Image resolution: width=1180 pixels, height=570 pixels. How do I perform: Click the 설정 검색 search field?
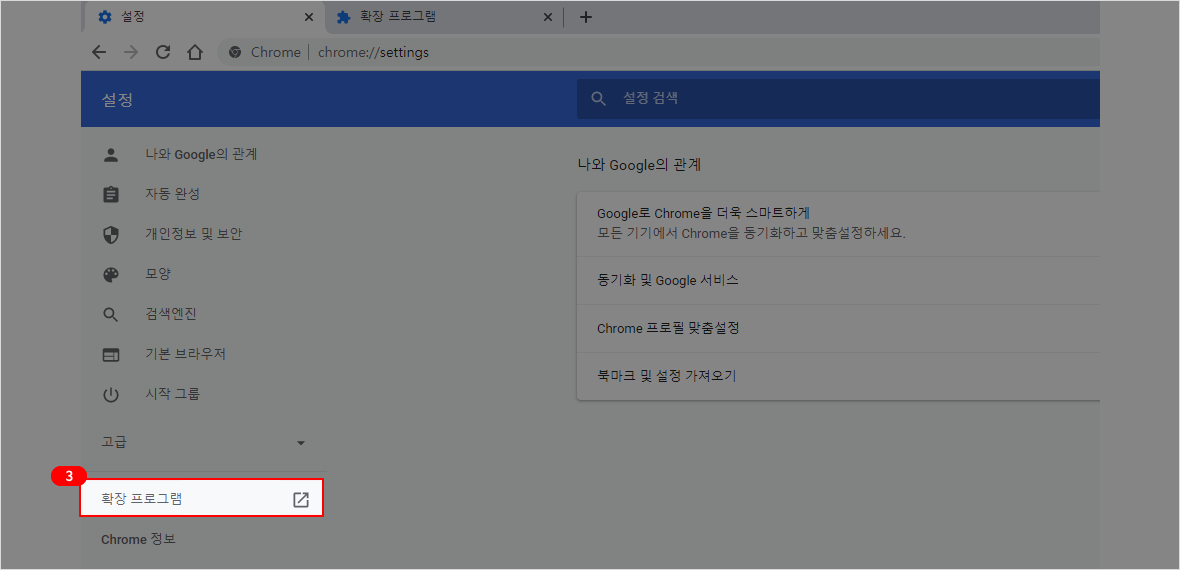tap(840, 98)
